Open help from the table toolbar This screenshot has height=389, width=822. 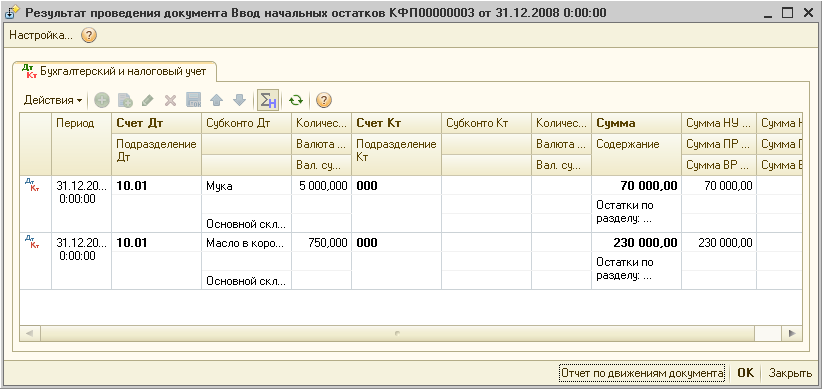coord(325,100)
